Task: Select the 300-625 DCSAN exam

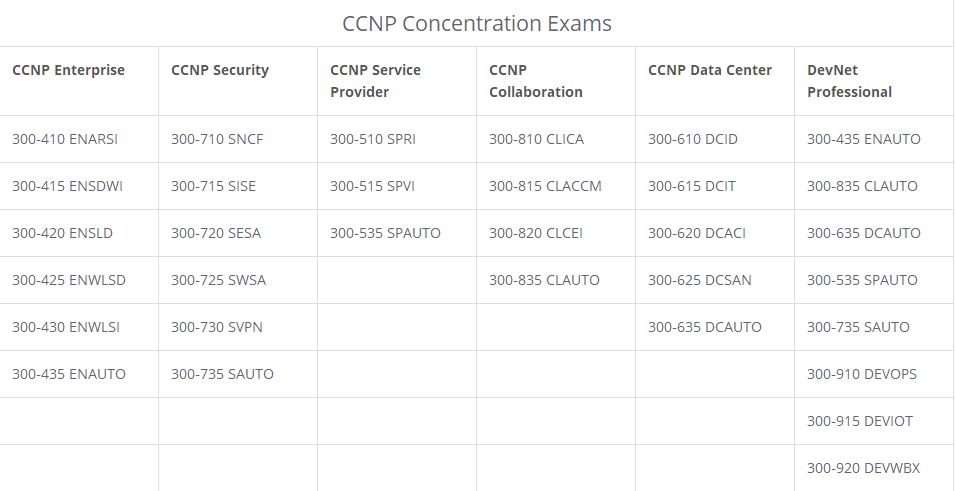Action: tap(700, 280)
